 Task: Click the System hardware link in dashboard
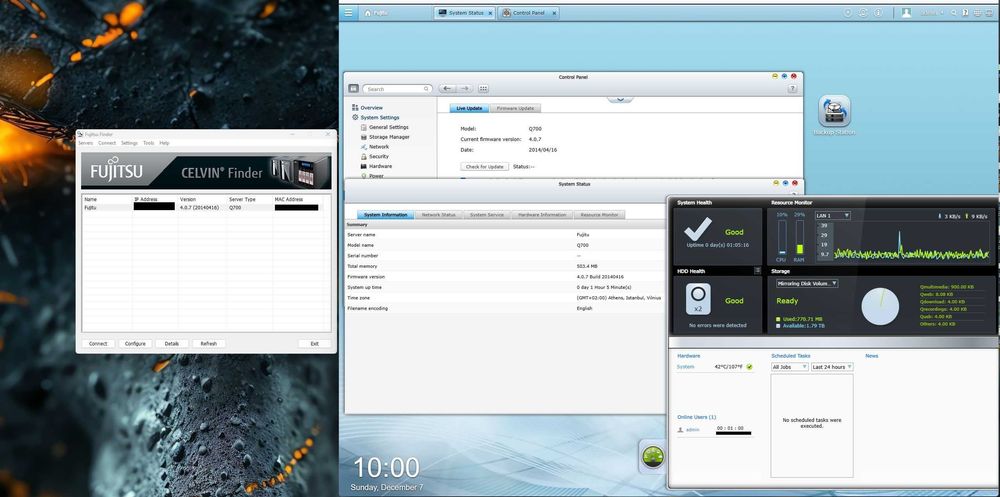[686, 367]
